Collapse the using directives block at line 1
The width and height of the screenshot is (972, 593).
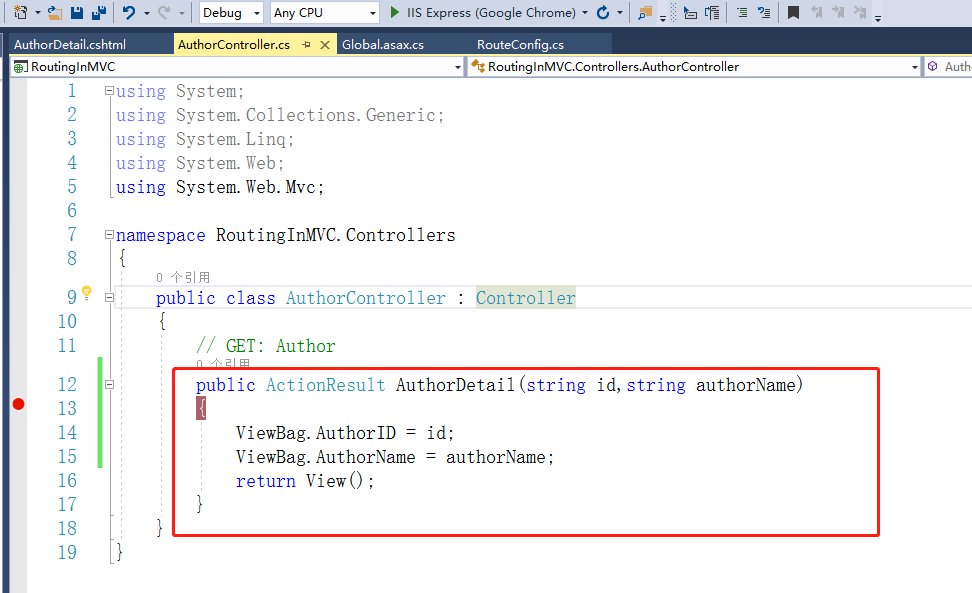tap(109, 91)
